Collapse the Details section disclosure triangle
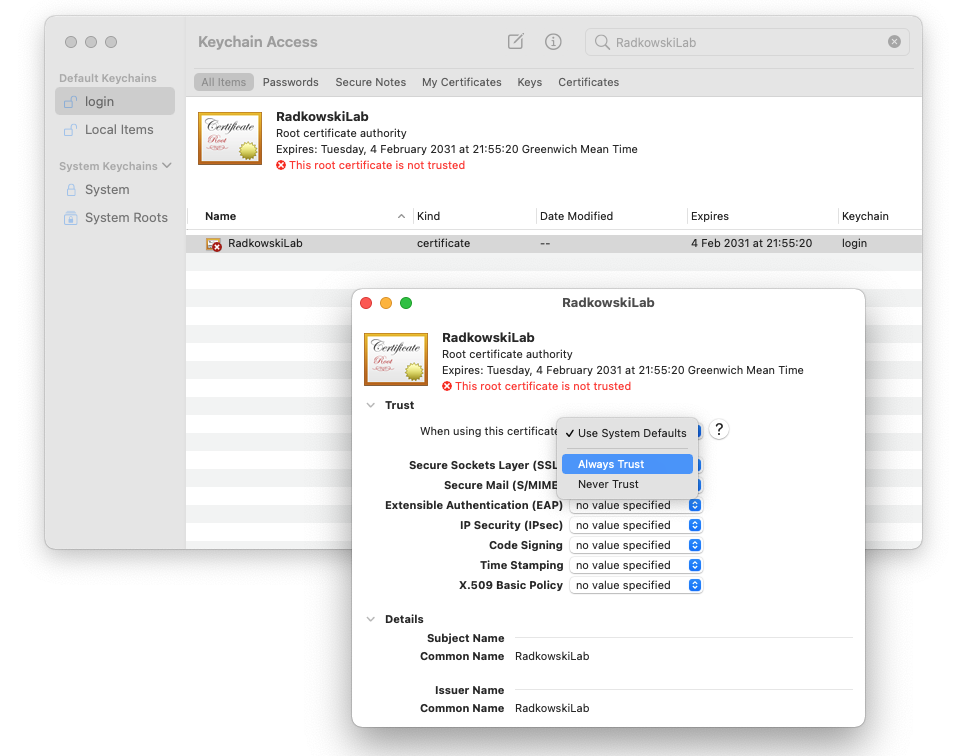The height and width of the screenshot is (756, 973). [370, 619]
